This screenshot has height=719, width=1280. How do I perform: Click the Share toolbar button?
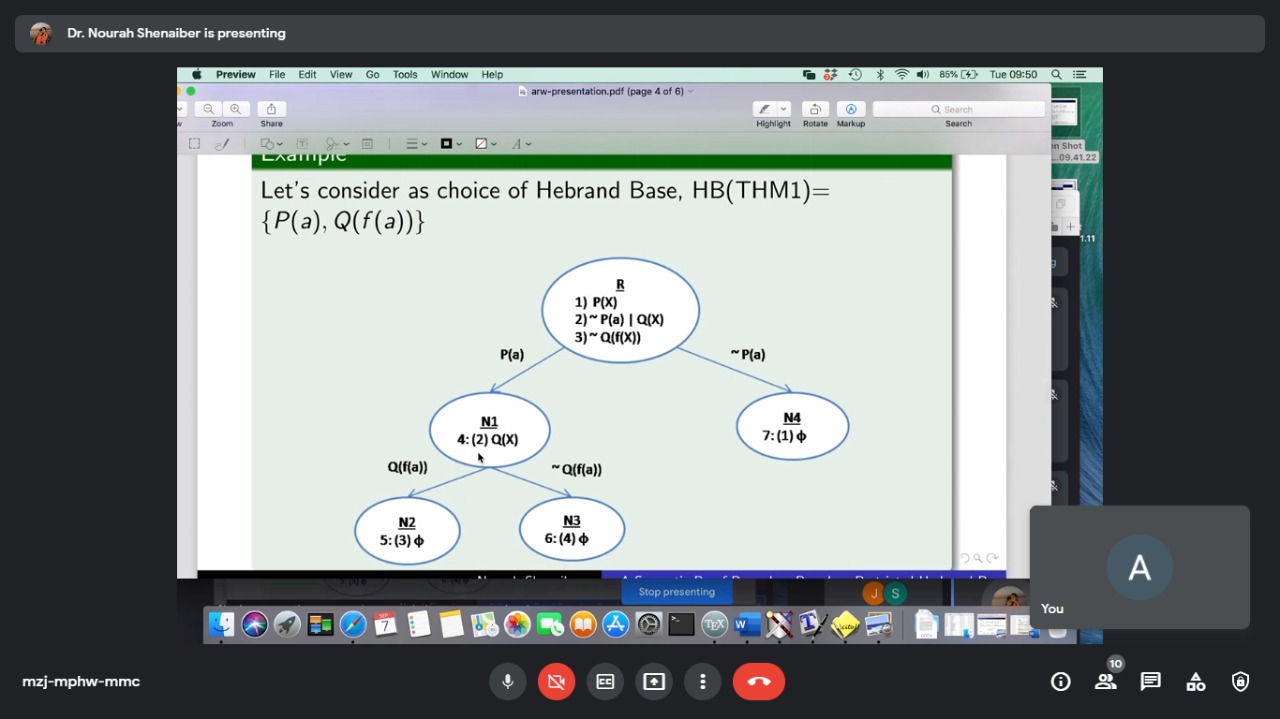pyautogui.click(x=271, y=109)
